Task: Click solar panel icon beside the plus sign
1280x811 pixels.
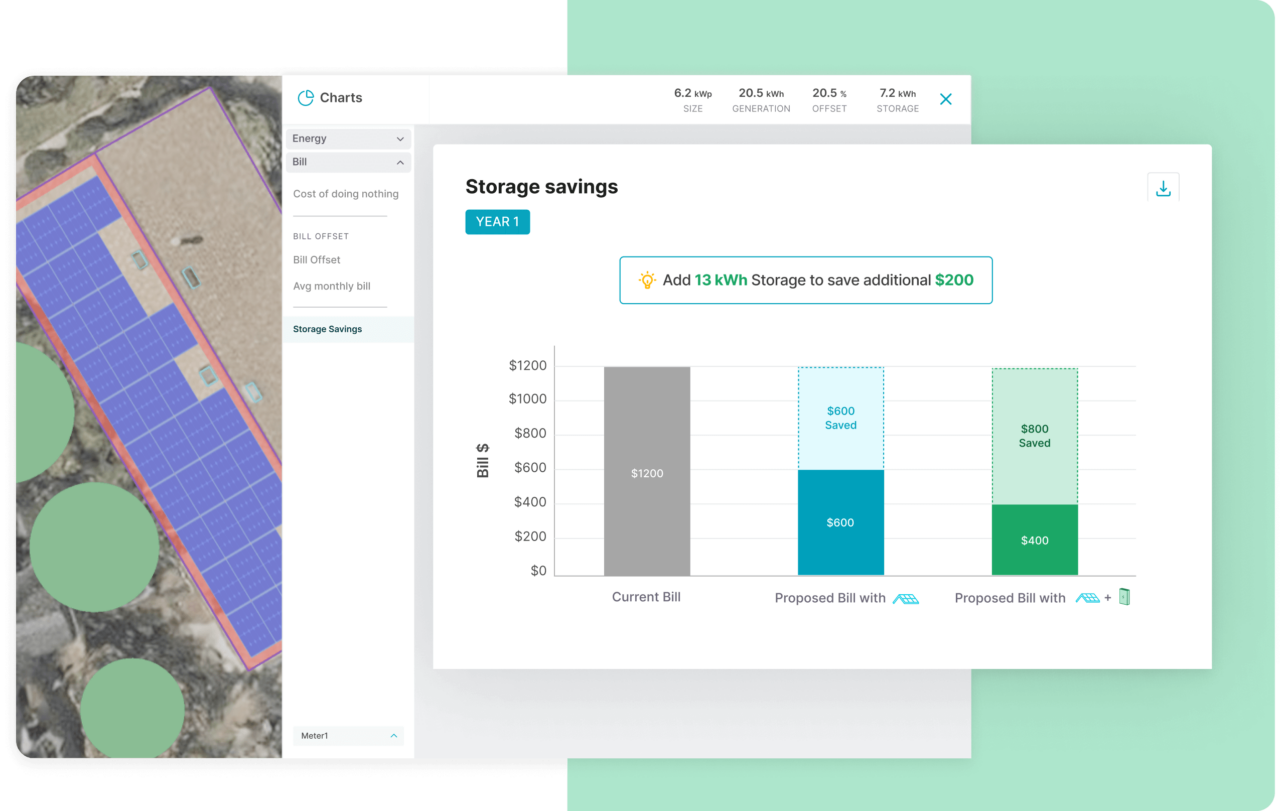Action: click(x=1087, y=598)
